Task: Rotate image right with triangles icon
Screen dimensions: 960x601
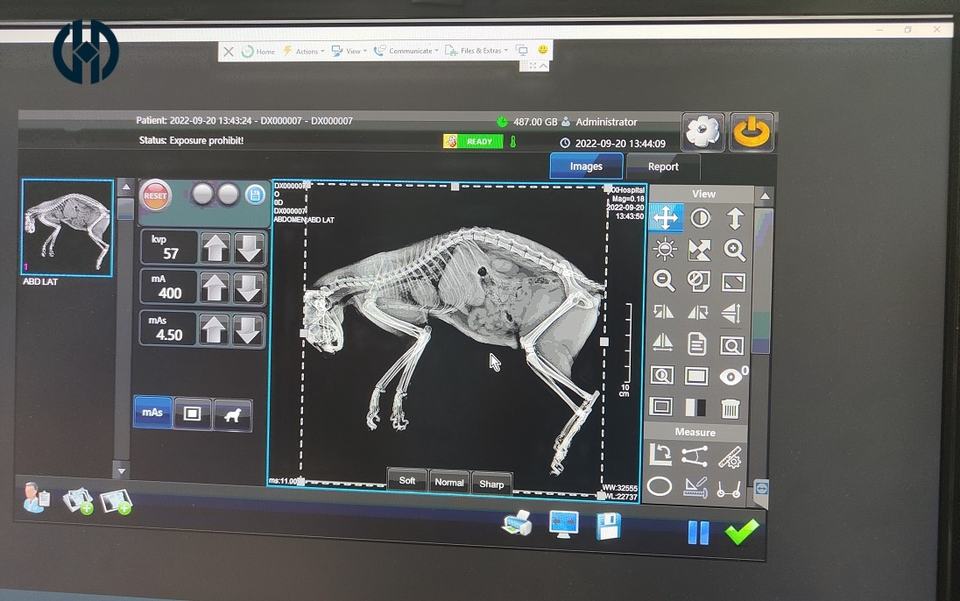Action: coord(697,313)
